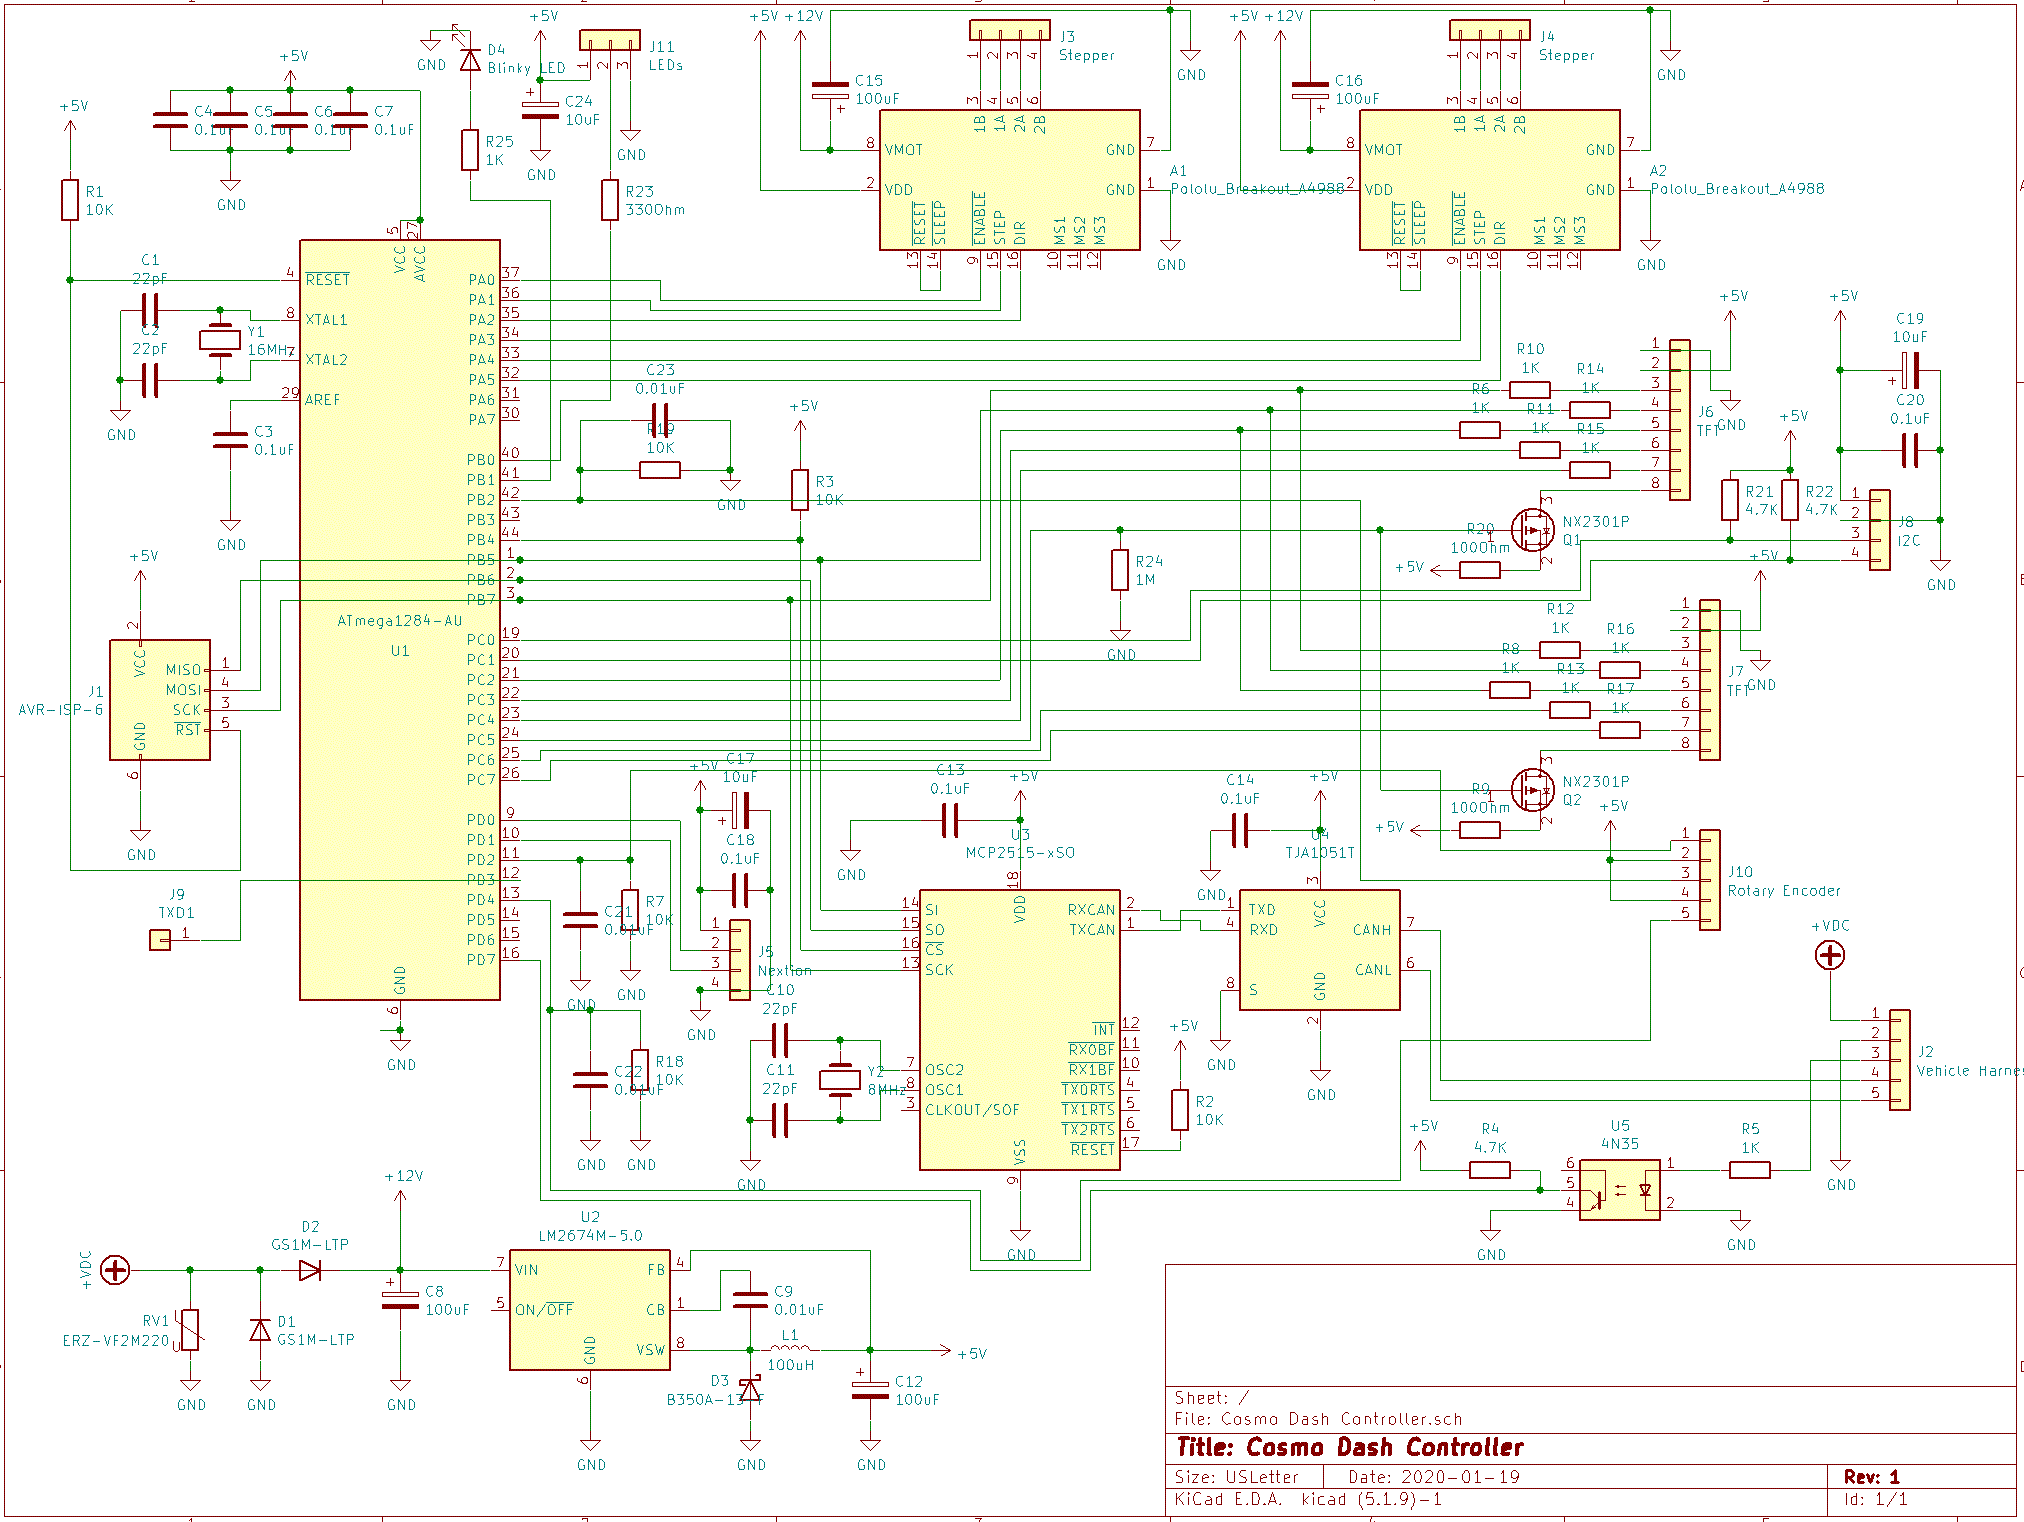The image size is (2024, 1522).
Task: Click the R4 4.7K resistor symbol
Action: (1490, 1170)
